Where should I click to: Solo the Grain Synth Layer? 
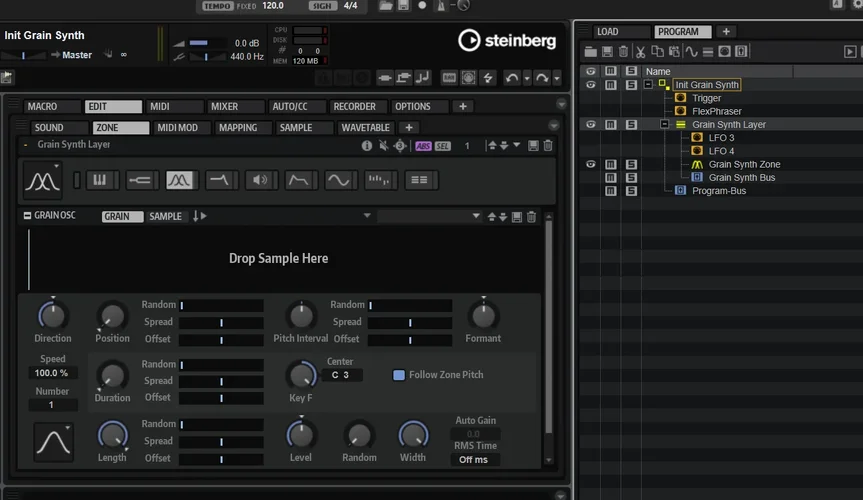(630, 125)
